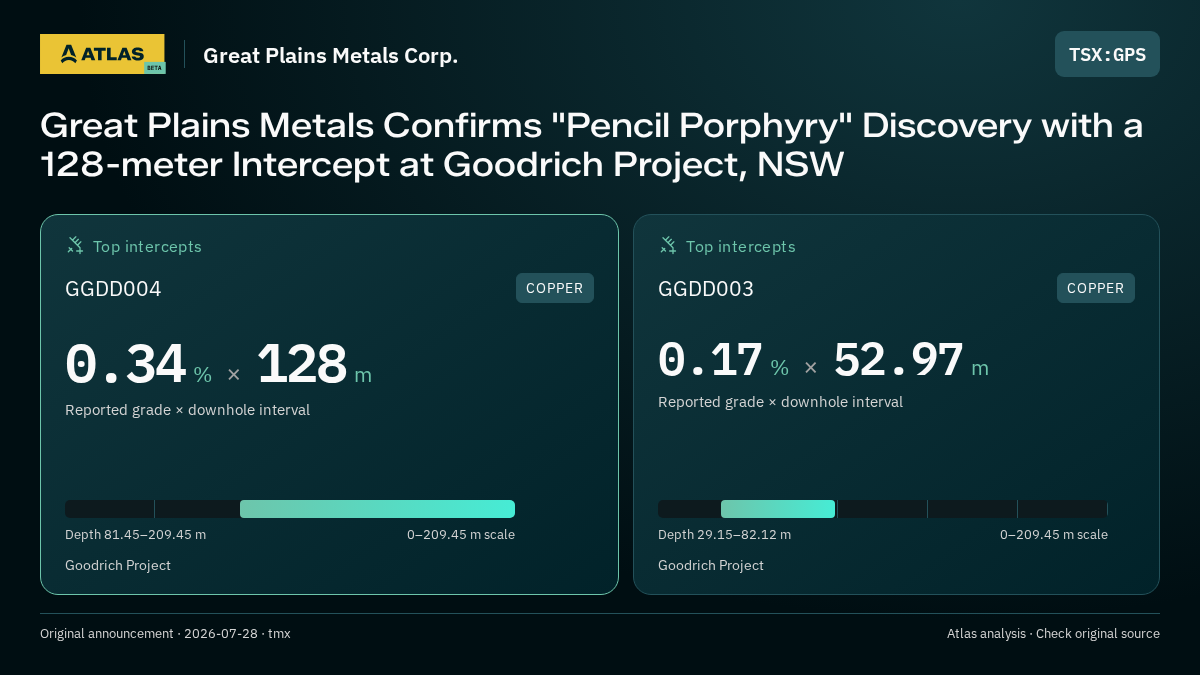1200x675 pixels.
Task: Click the GGDD004 depth interval bar
Action: point(290,509)
